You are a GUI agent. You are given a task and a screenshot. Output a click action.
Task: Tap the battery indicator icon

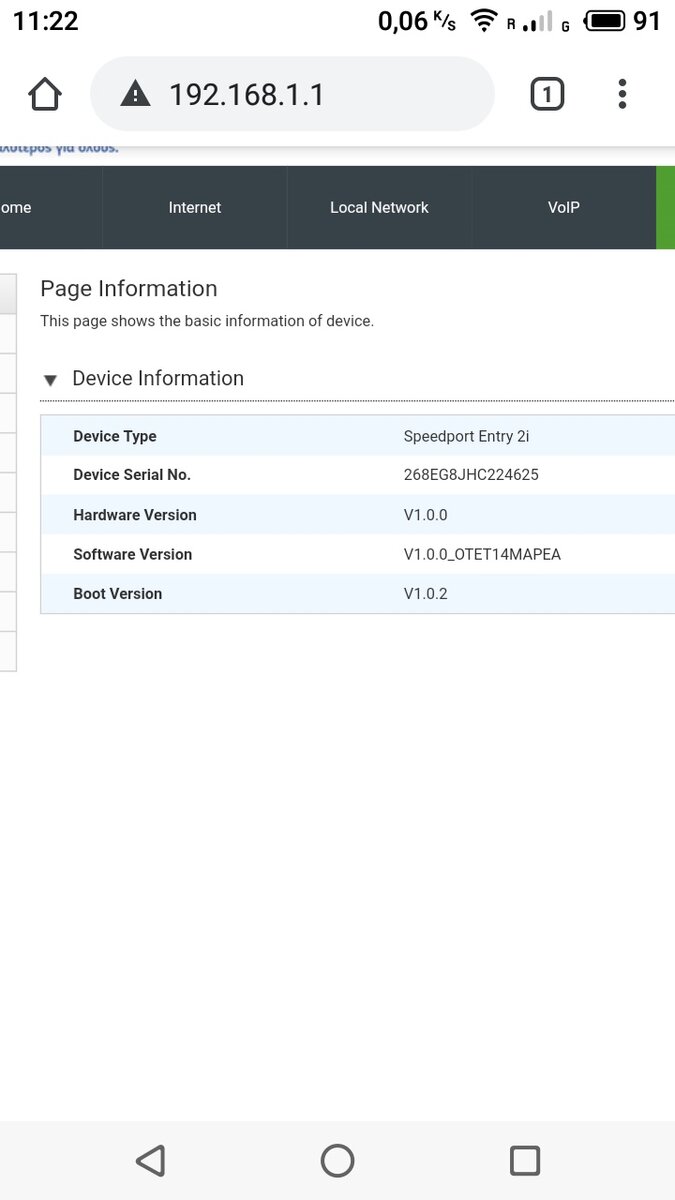click(x=606, y=20)
